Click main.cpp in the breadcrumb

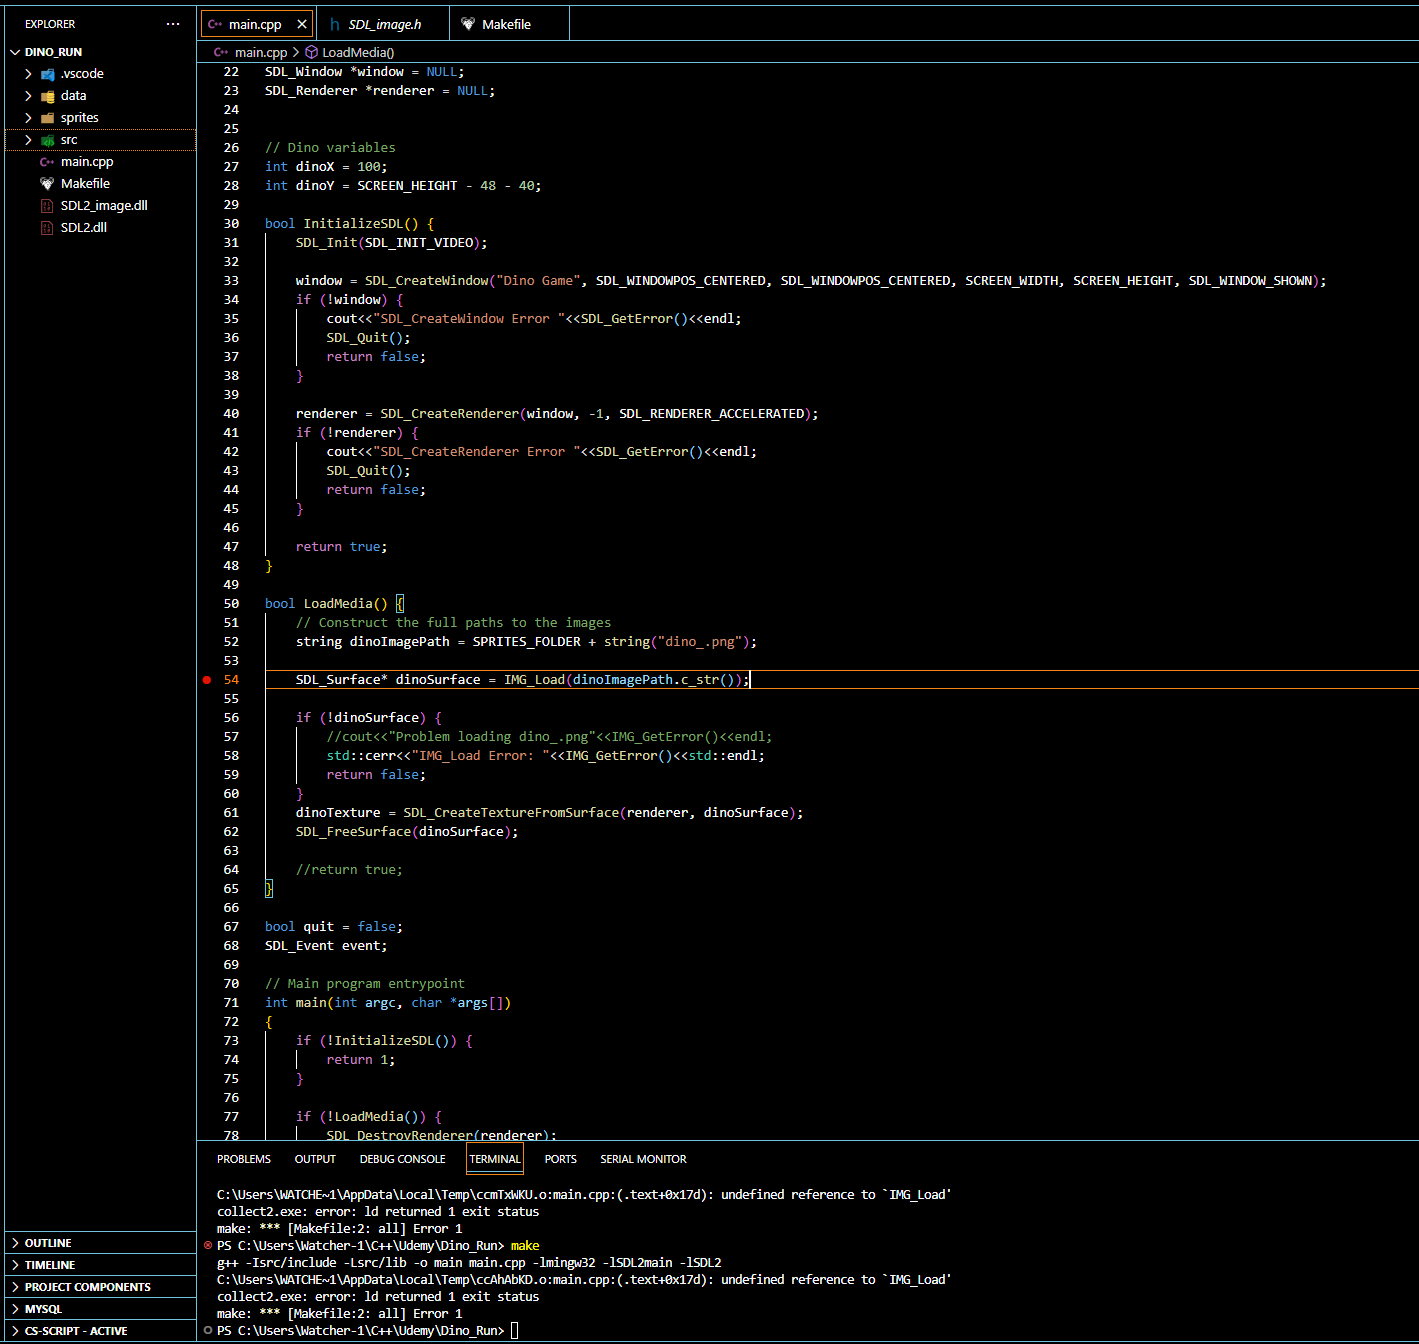(261, 52)
